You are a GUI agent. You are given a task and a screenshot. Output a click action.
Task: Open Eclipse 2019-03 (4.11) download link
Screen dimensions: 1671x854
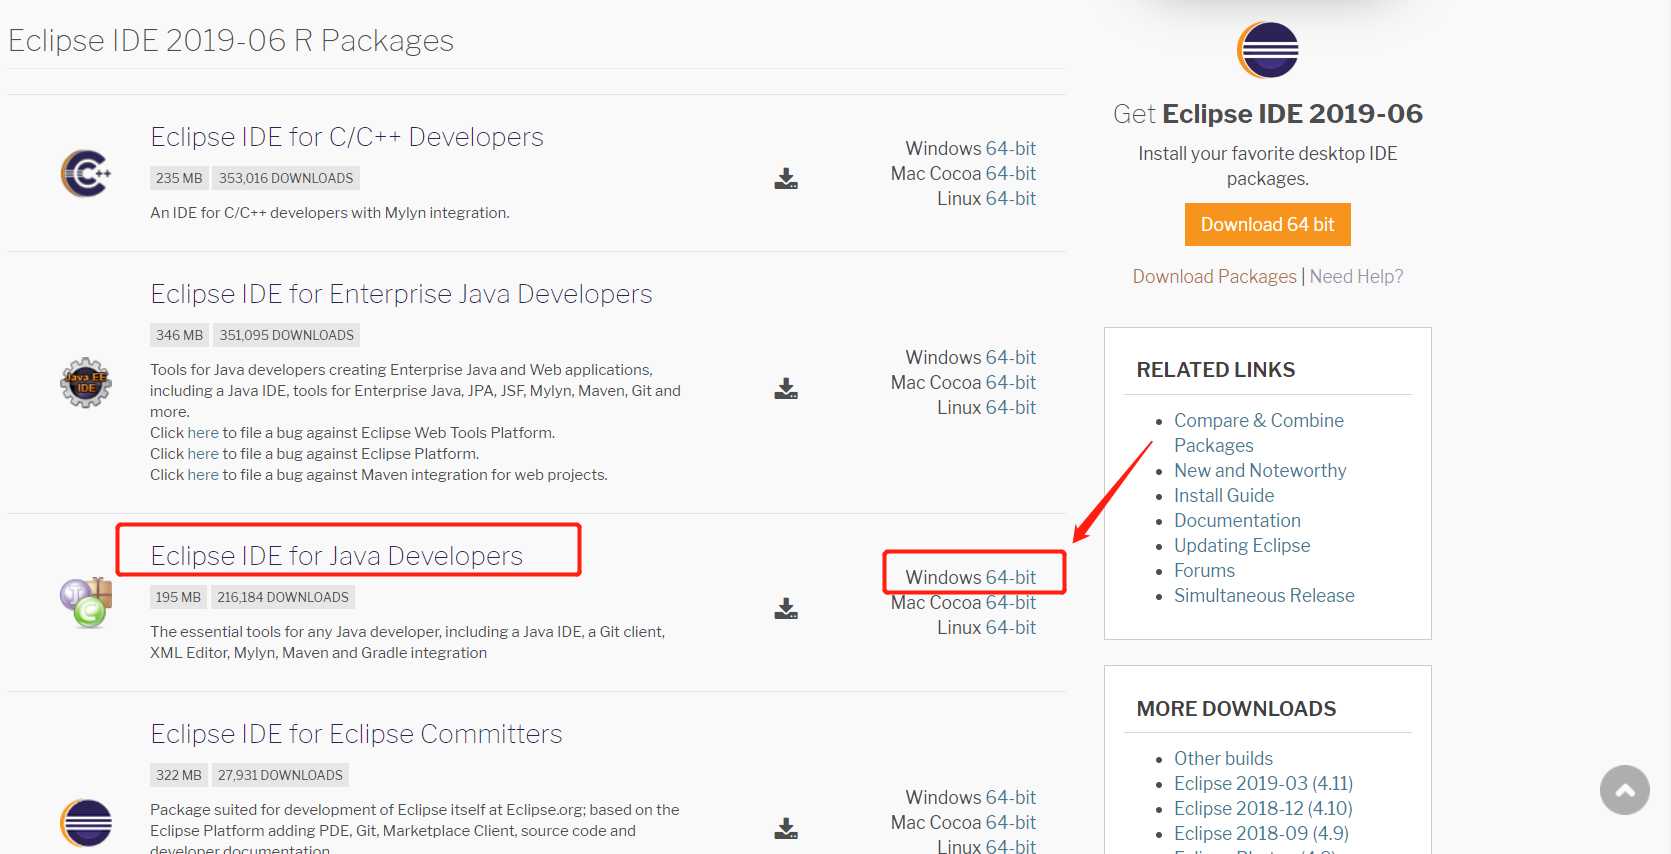point(1263,783)
